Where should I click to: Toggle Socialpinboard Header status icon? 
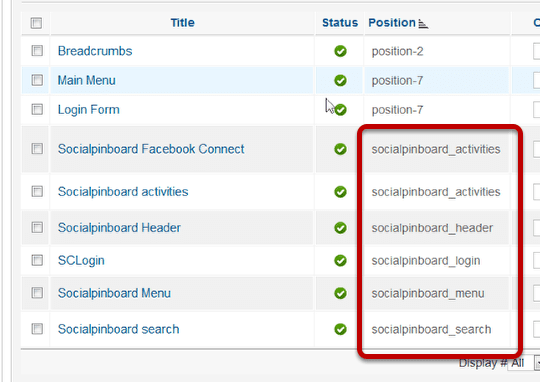[x=340, y=228]
